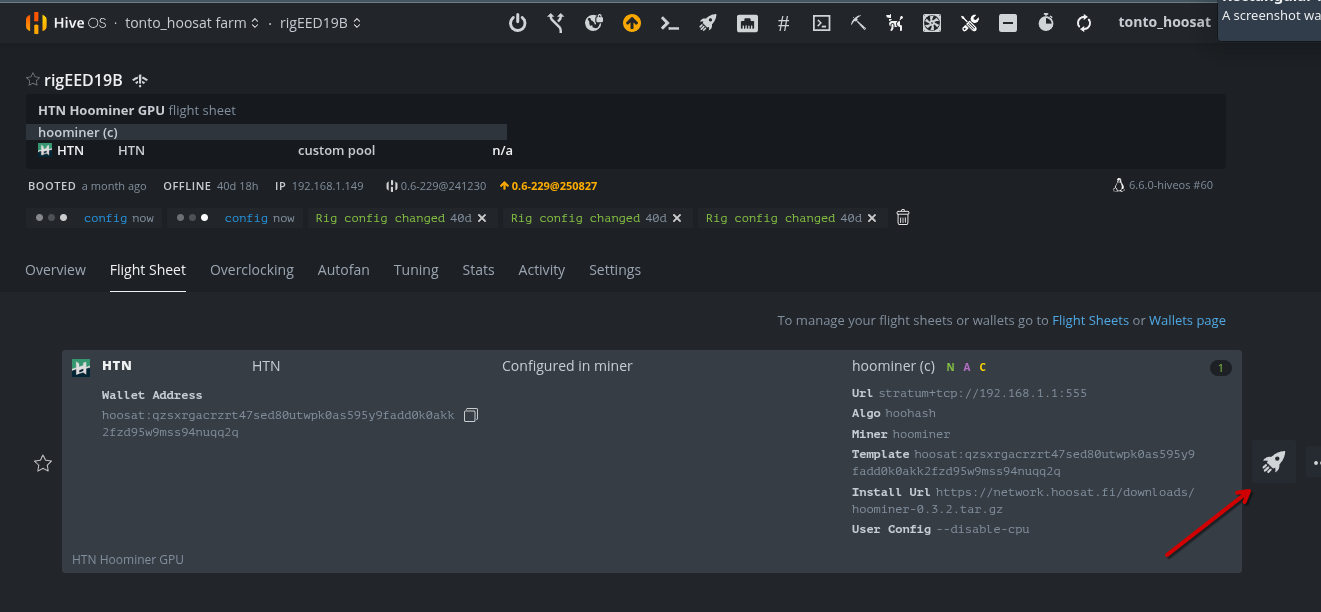Click the rocket flight sheet icon in toolbar
Viewport: 1321px width, 612px height.
708,22
